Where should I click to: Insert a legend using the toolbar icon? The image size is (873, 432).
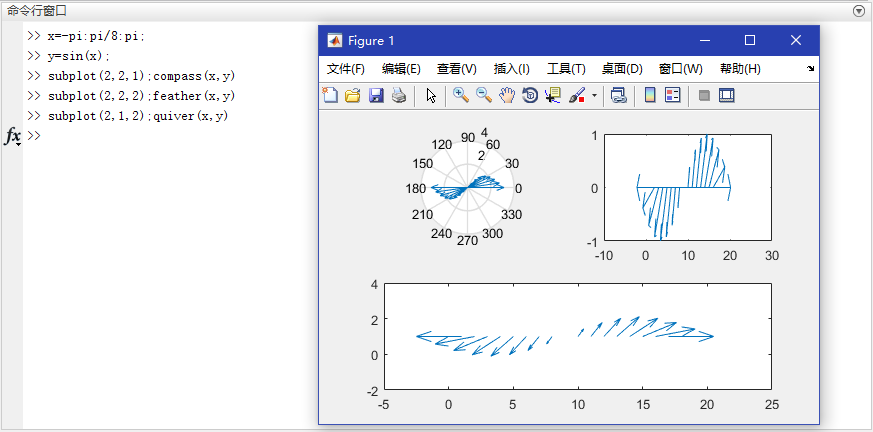[673, 96]
